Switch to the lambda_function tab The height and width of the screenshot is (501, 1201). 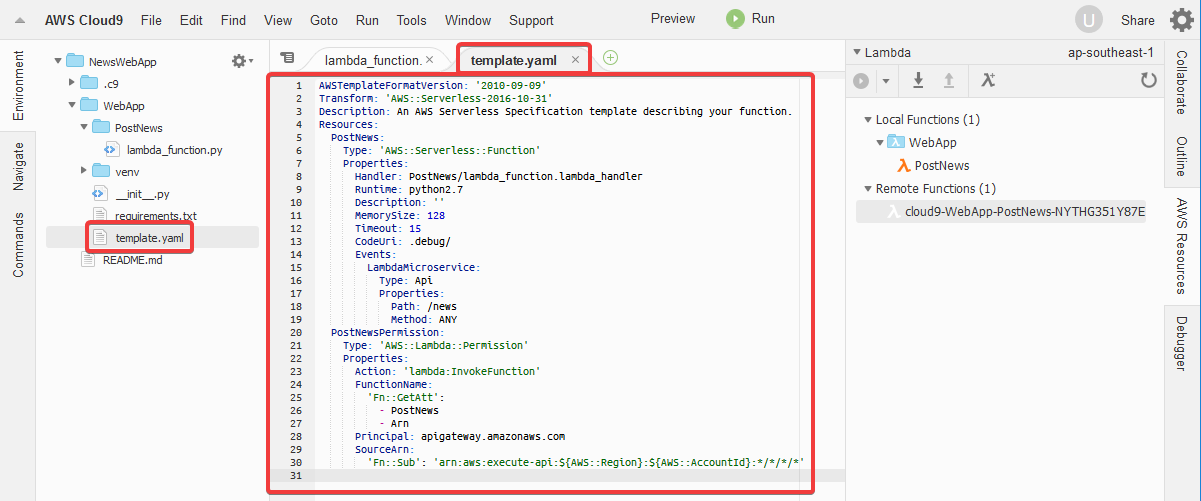tap(372, 60)
